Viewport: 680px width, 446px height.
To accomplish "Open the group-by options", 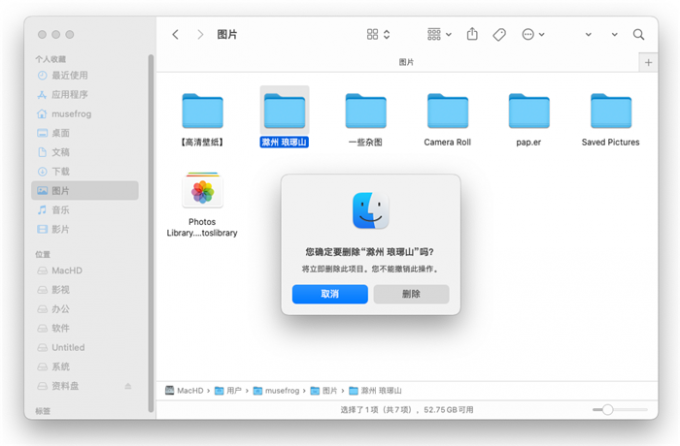I will coord(439,34).
